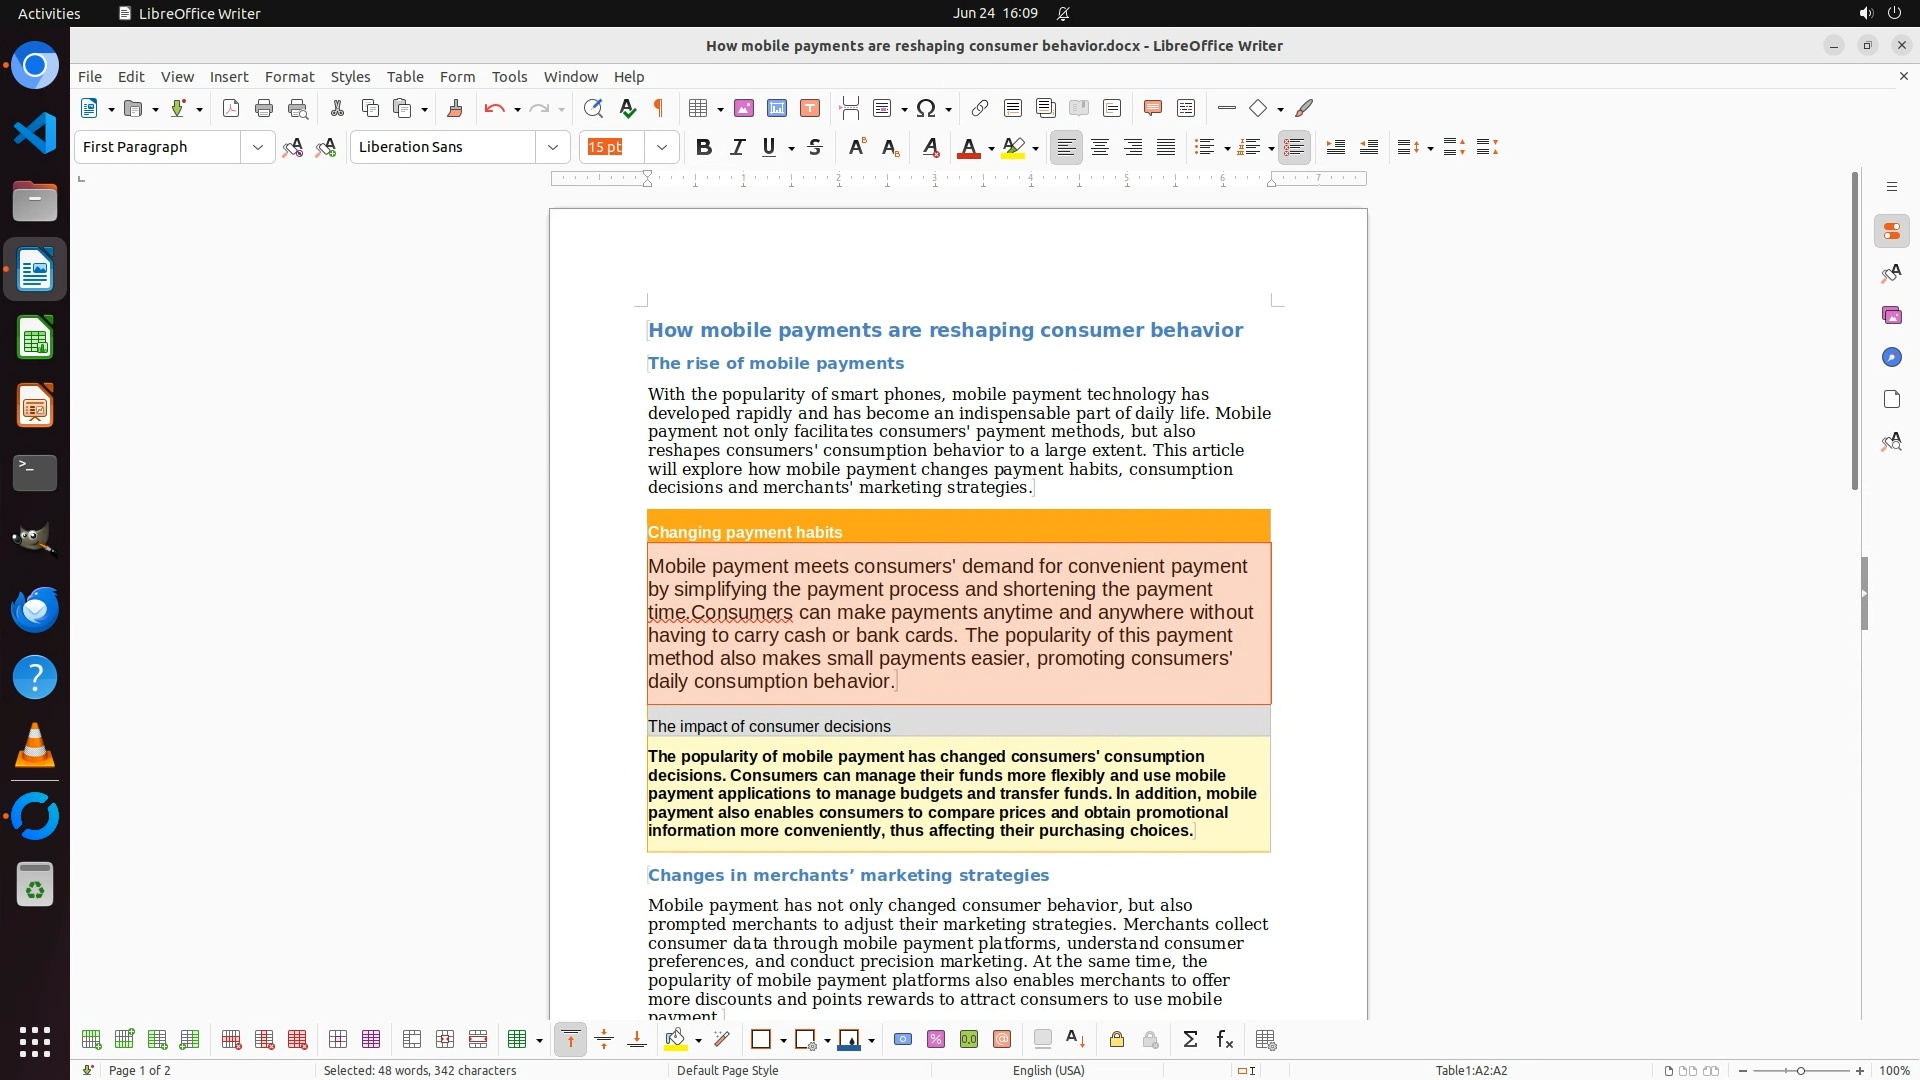Click the zoom slider in the status bar
The width and height of the screenshot is (1920, 1080).
1801,1070
